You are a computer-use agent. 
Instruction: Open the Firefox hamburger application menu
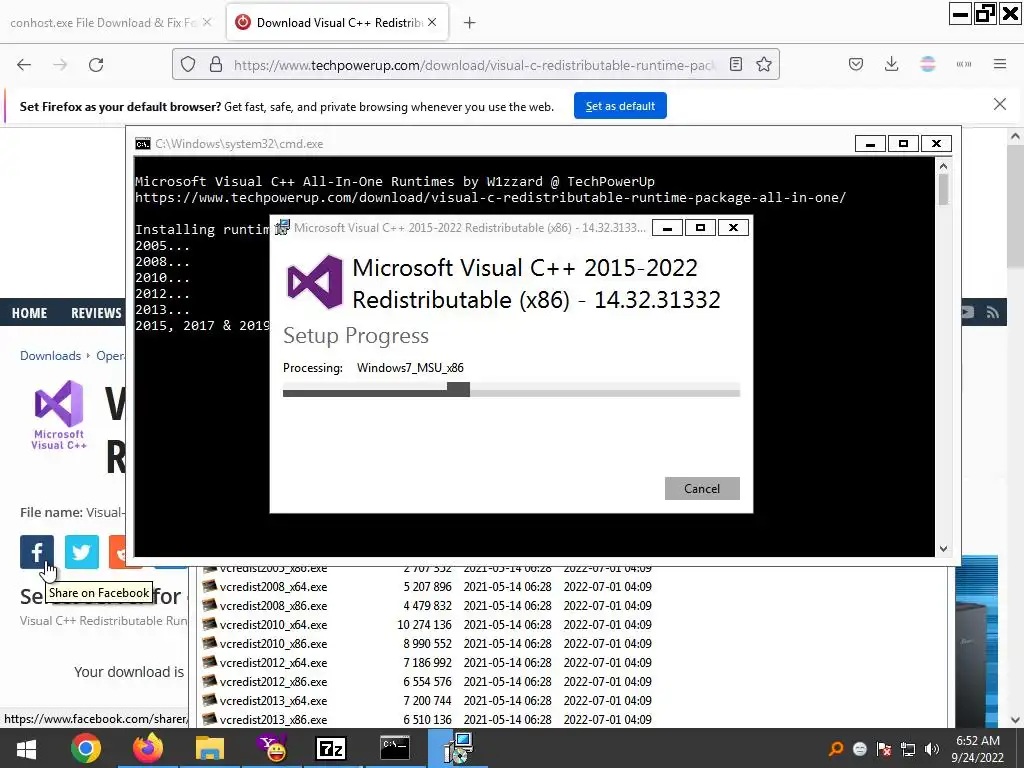[1000, 64]
